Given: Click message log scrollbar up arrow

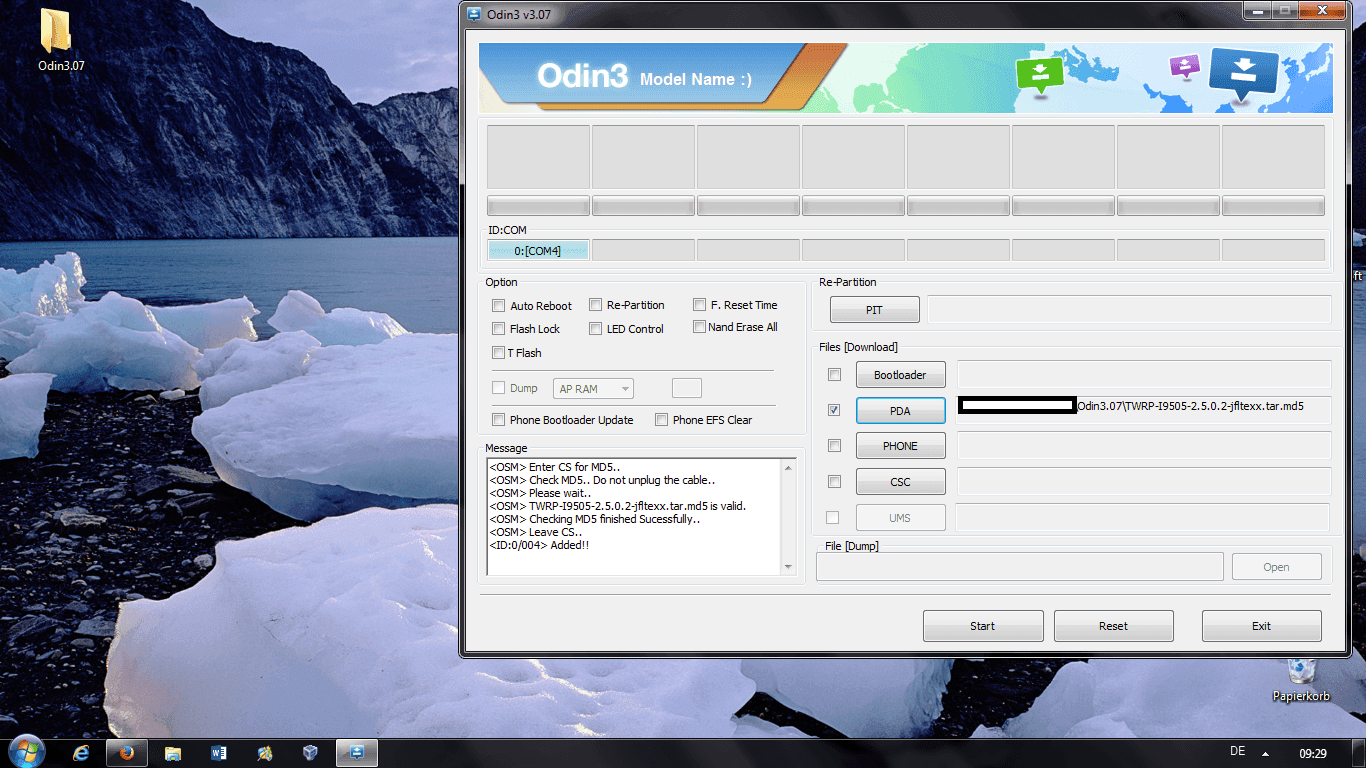Looking at the screenshot, I should pyautogui.click(x=789, y=467).
